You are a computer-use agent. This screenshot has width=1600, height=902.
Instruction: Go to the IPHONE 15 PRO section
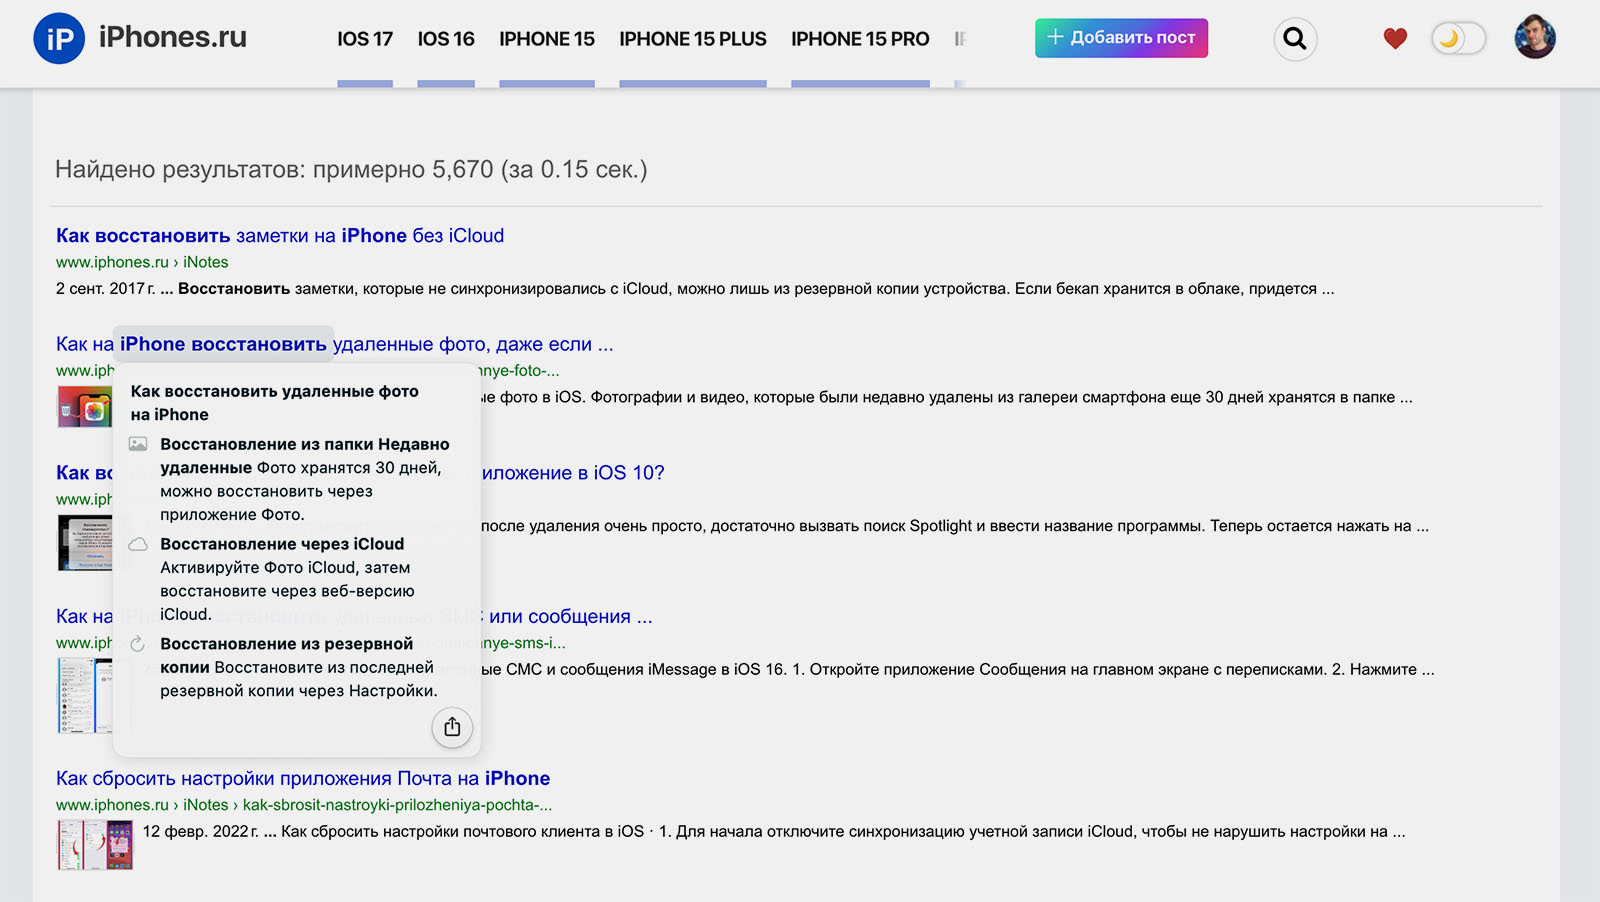tap(860, 39)
